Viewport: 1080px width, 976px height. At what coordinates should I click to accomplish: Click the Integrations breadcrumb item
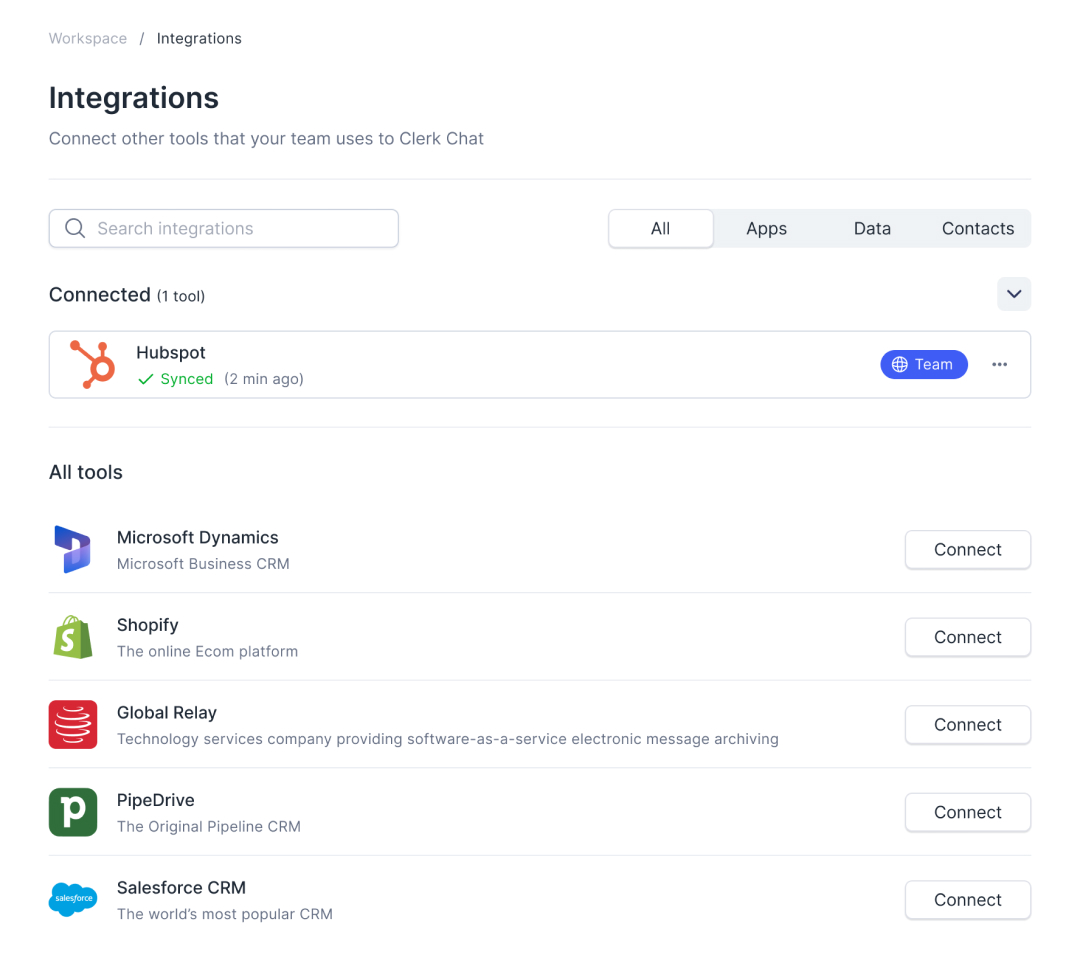pos(199,39)
